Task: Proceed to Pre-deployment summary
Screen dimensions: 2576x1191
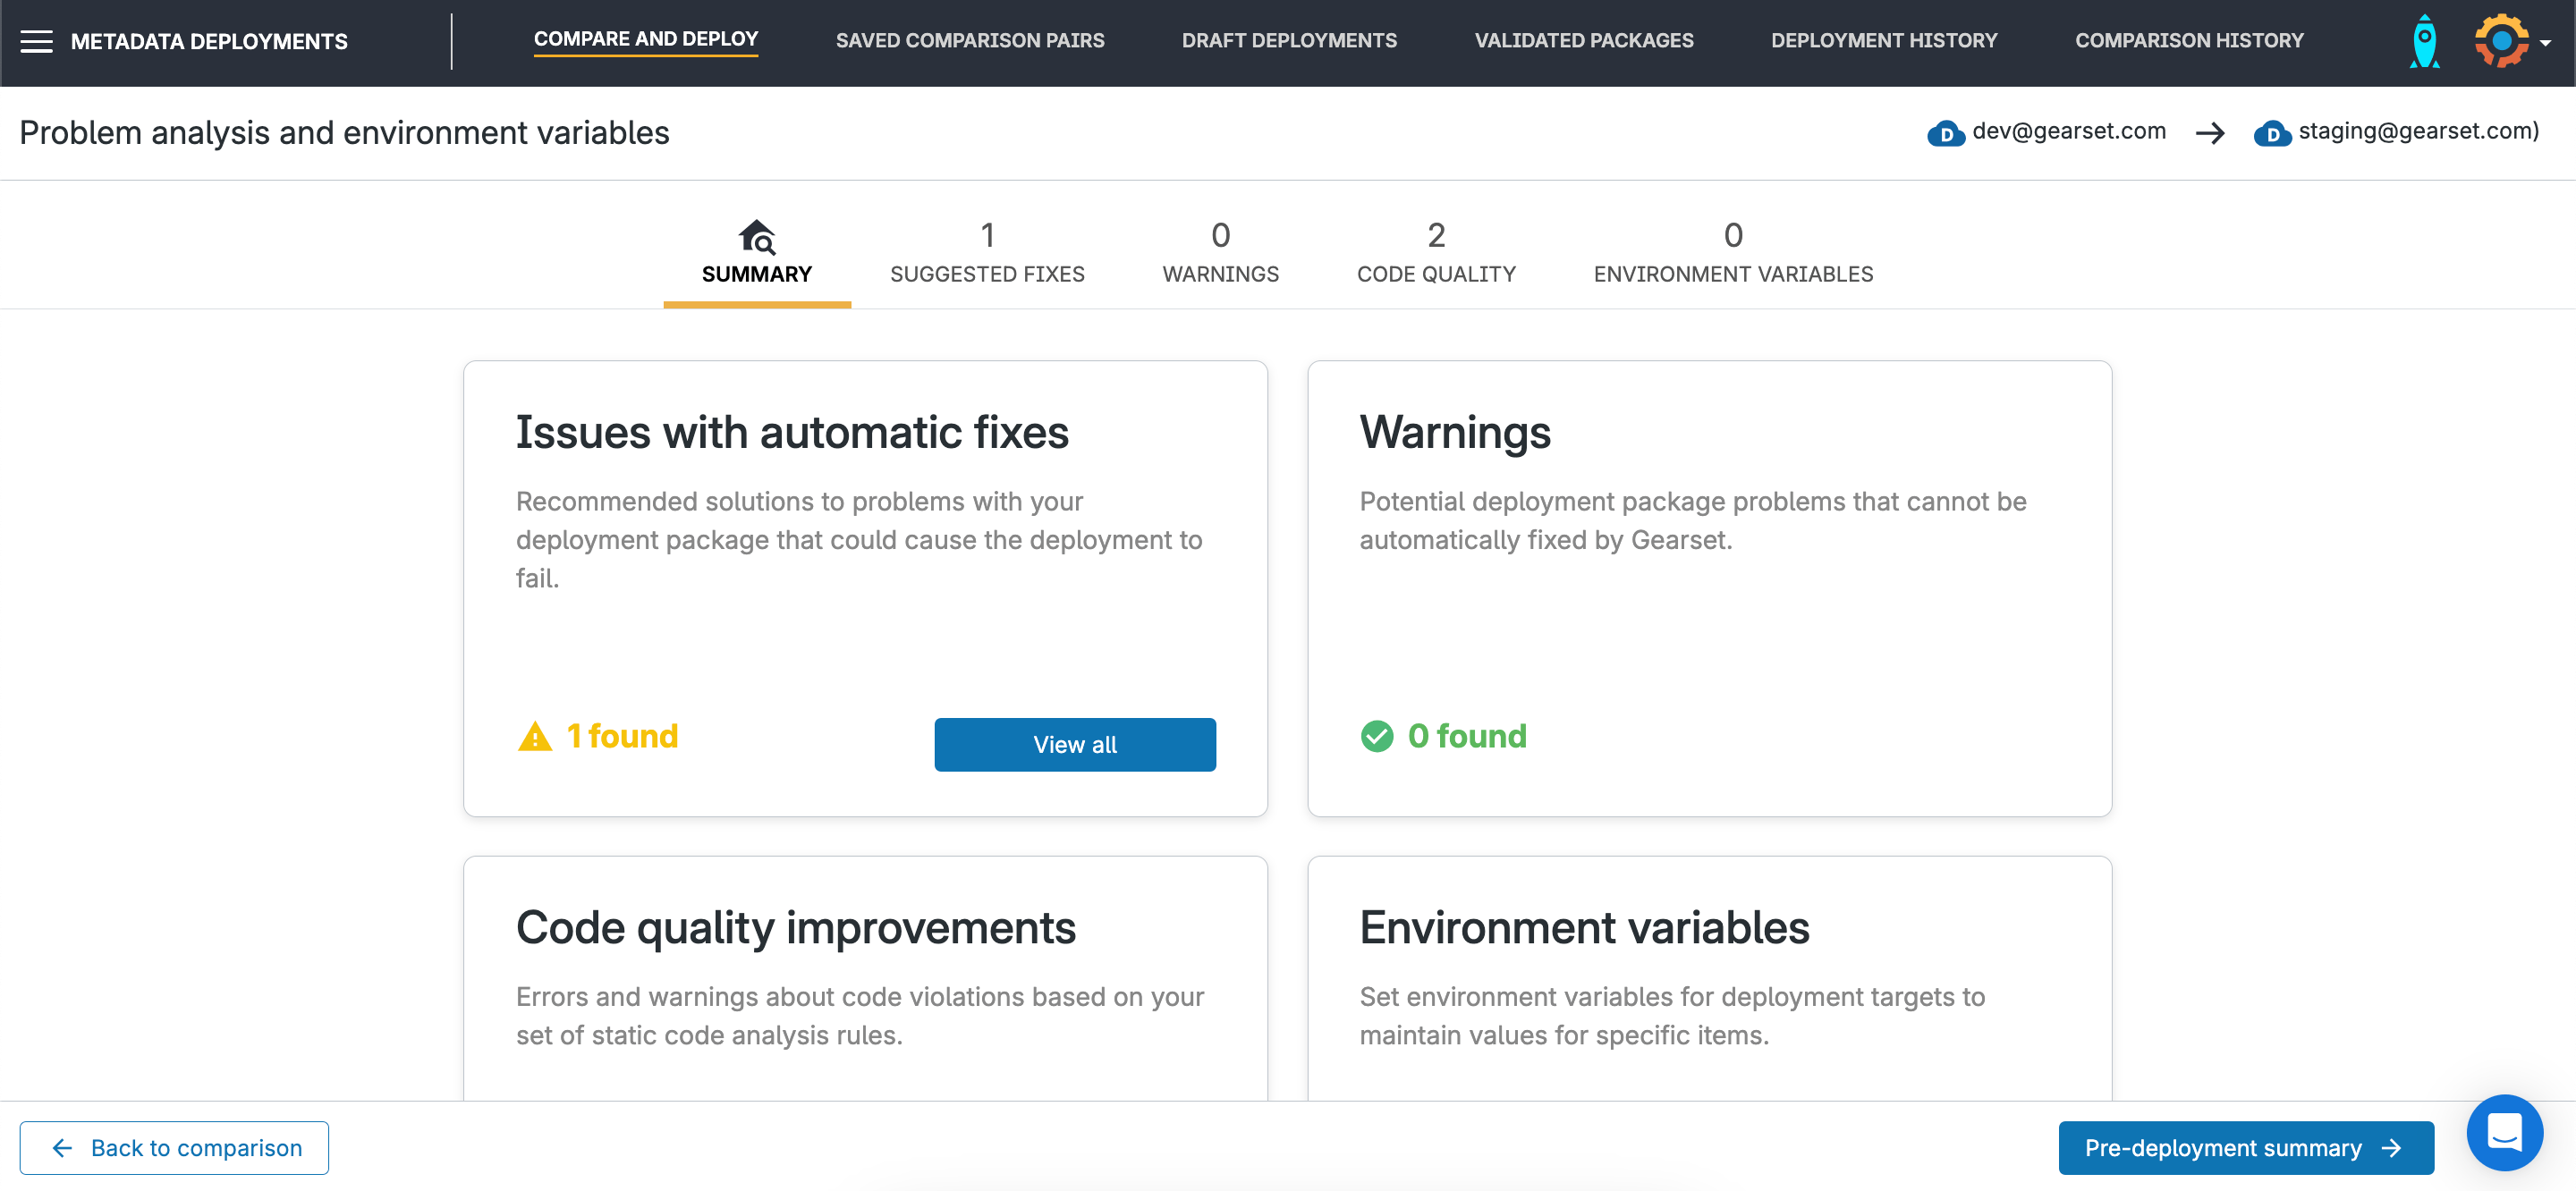Action: click(2245, 1148)
